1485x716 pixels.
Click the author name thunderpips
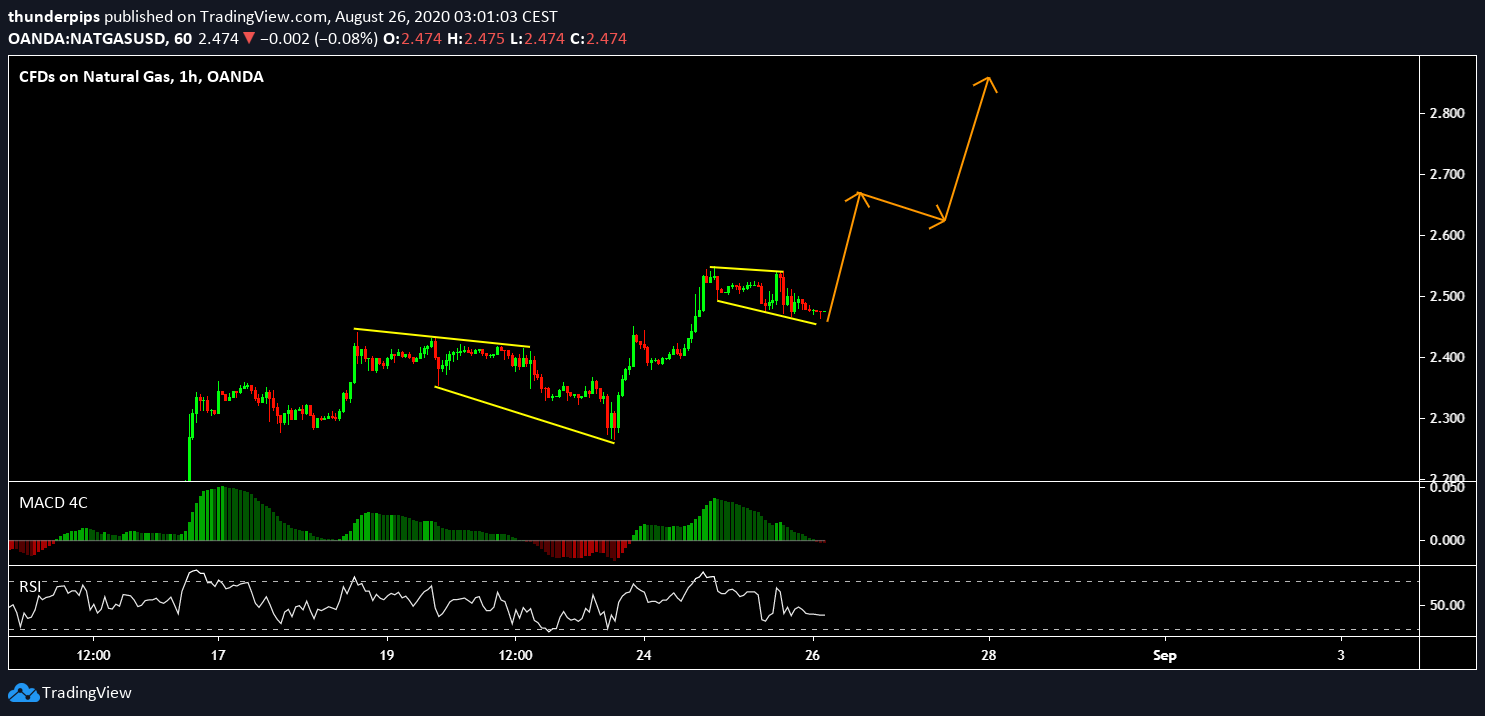[x=54, y=17]
